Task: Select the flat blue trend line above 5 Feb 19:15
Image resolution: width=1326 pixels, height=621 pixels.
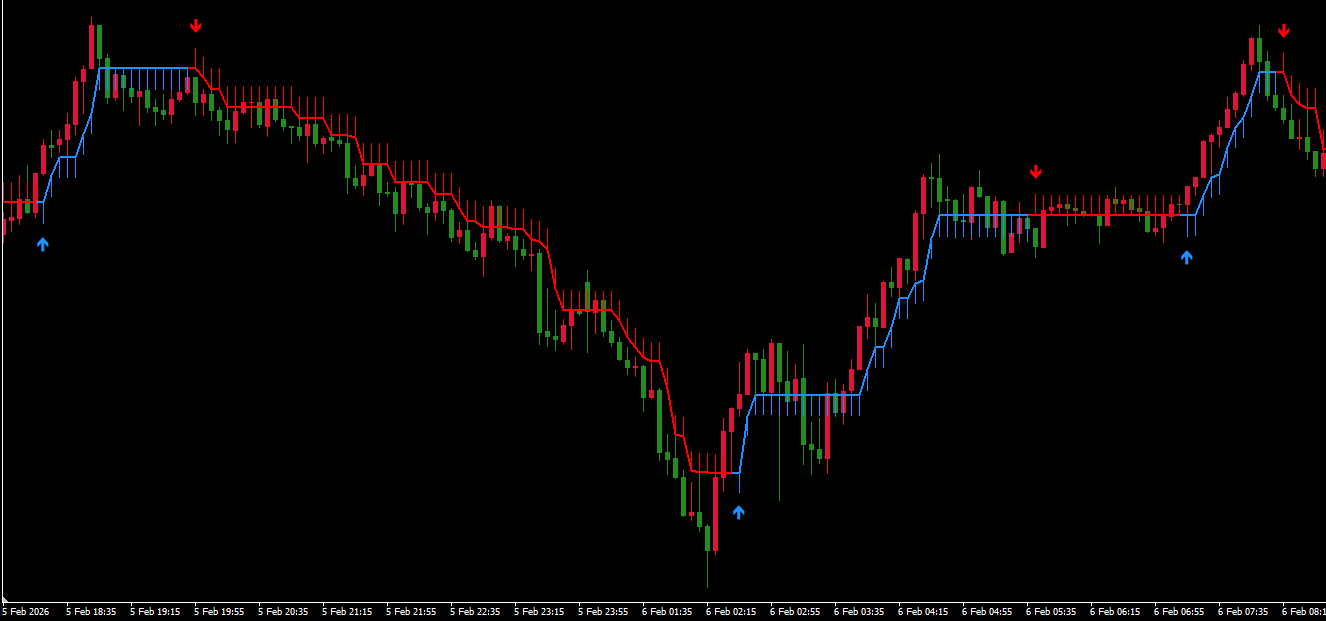Action: click(x=150, y=68)
